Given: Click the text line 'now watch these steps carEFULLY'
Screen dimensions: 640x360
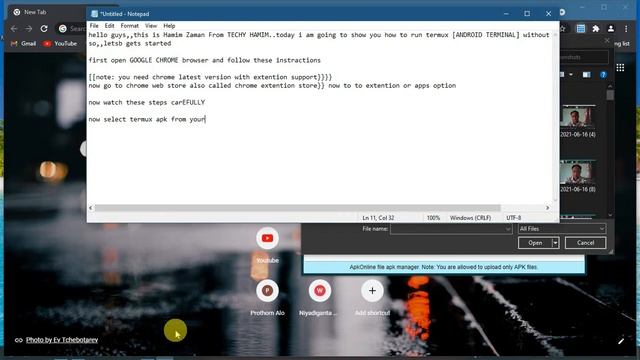Looking at the screenshot, I should point(147,102).
